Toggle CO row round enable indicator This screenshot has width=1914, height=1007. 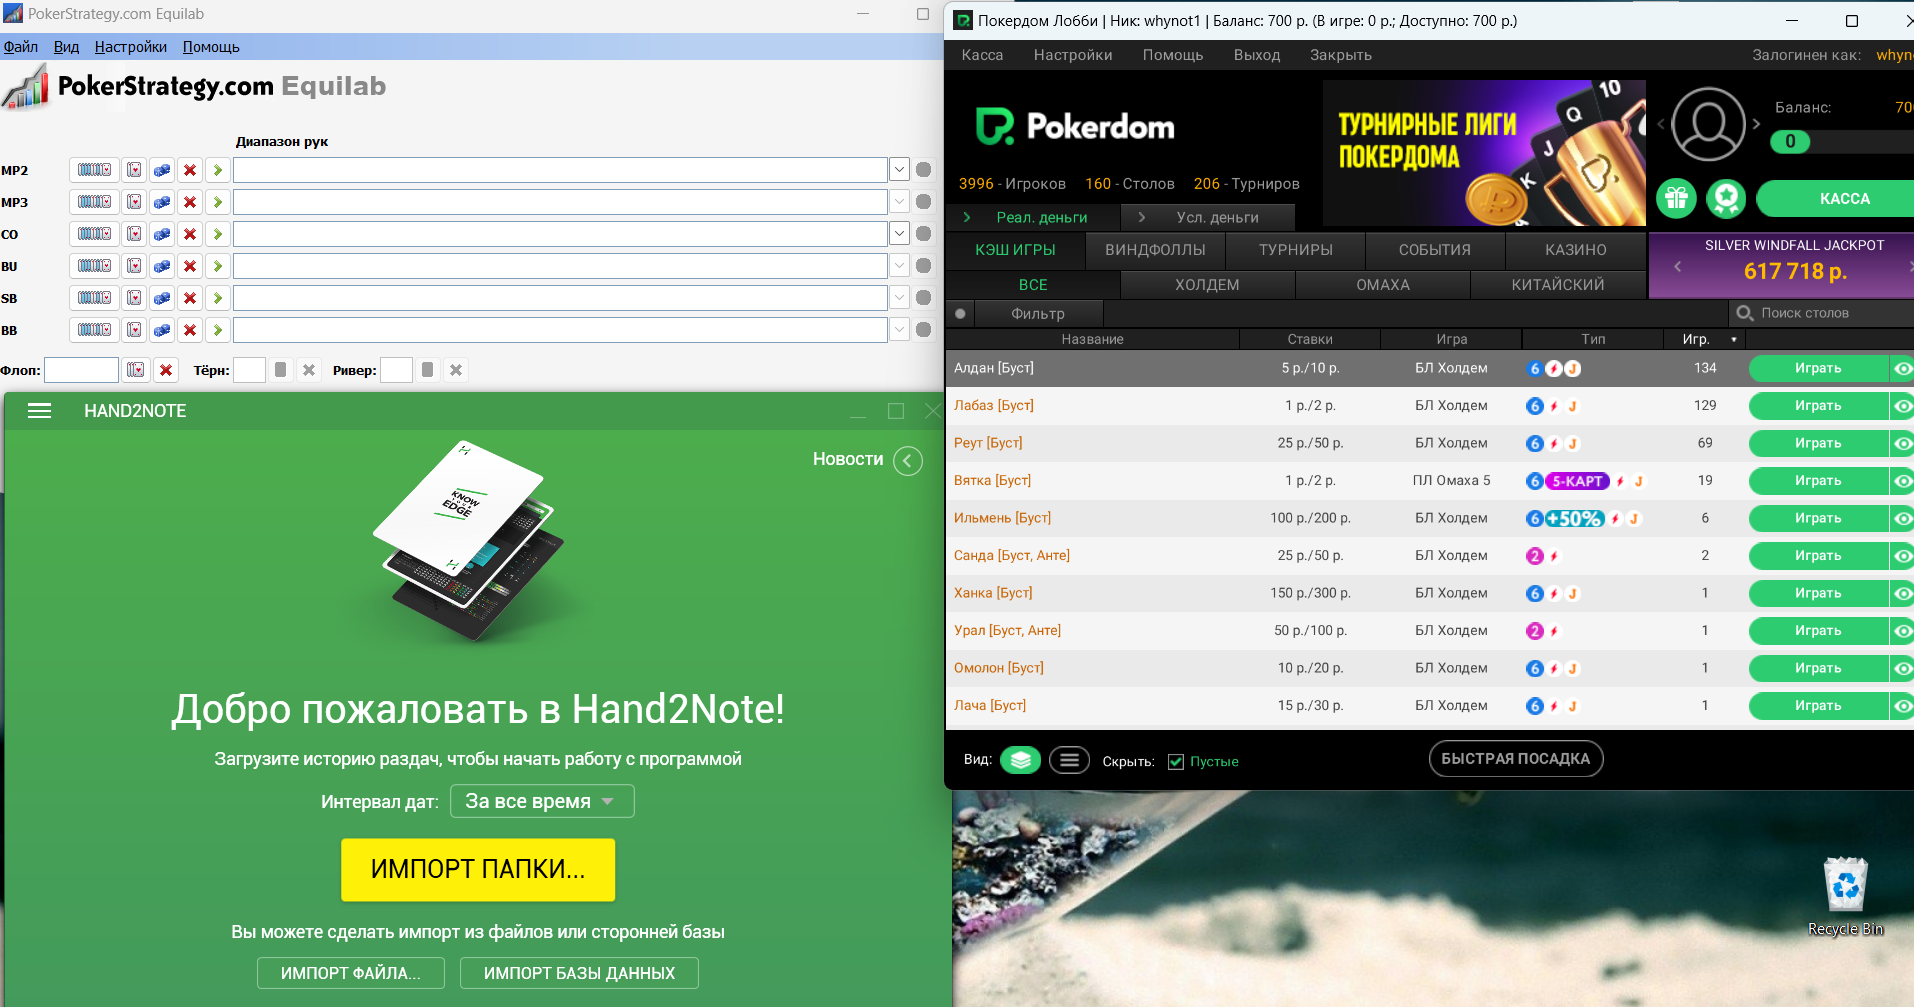[x=924, y=234]
